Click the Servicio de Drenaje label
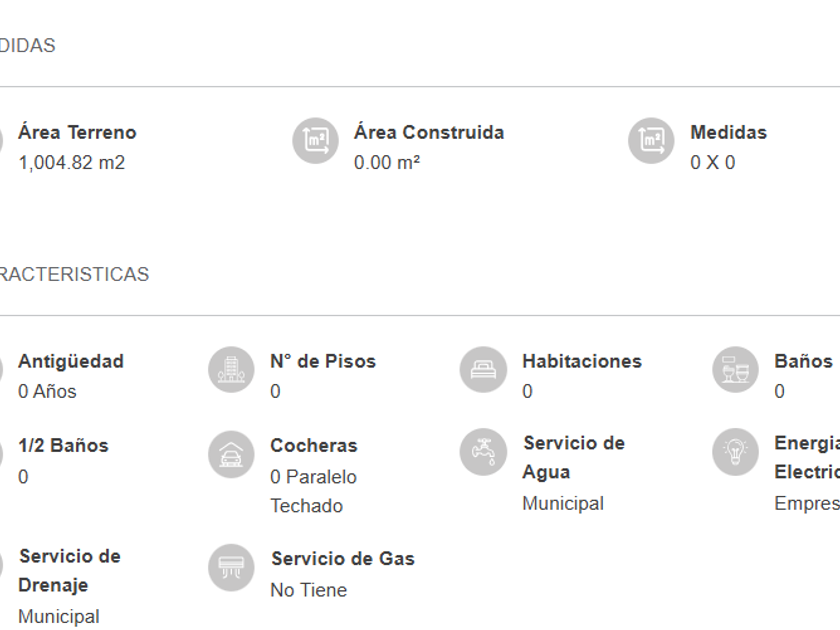The image size is (840, 630). pos(69,570)
